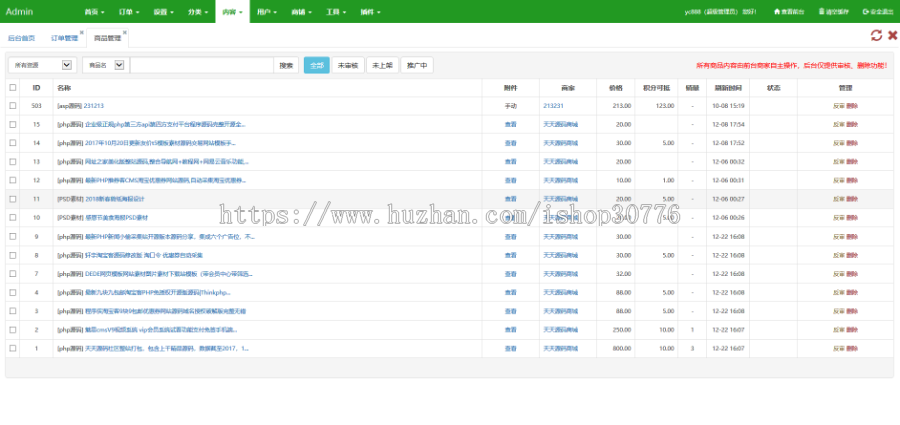
Task: Click the refresh icon at top right
Action: click(876, 36)
